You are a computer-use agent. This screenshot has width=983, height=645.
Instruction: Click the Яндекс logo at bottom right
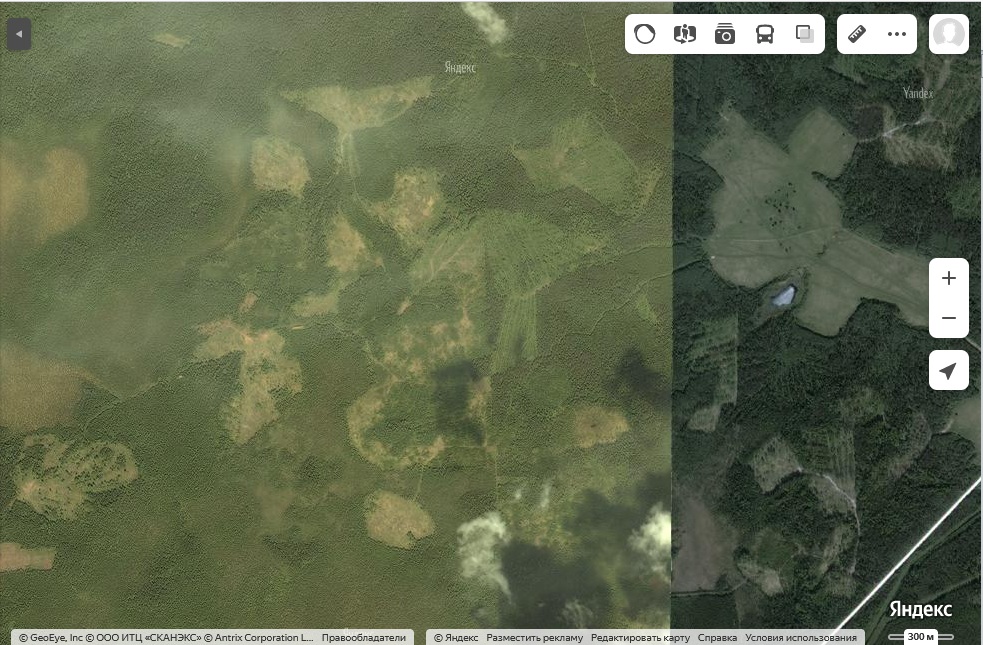click(x=920, y=609)
